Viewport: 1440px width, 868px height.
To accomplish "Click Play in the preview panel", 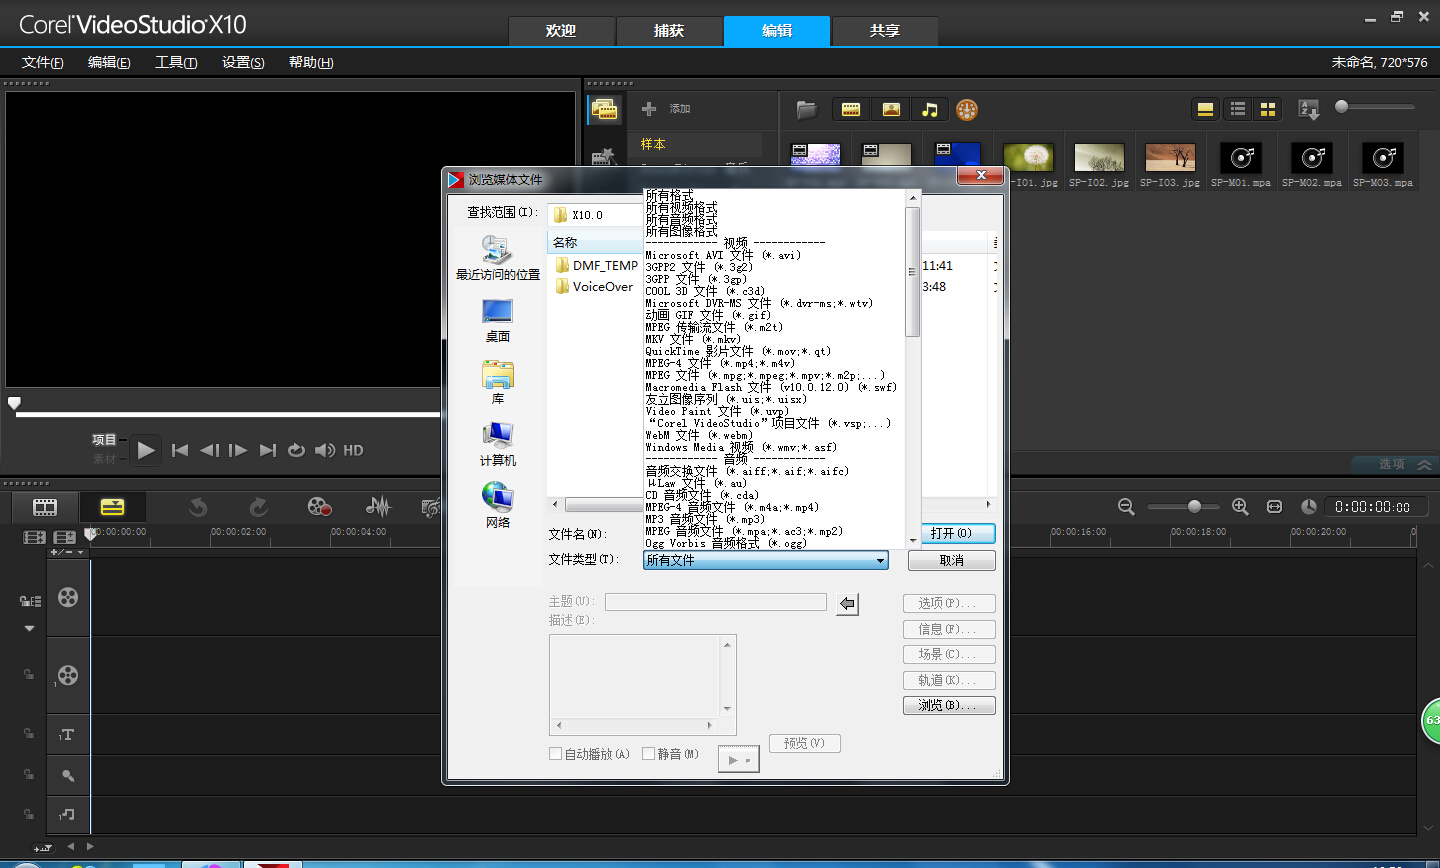I will (146, 450).
